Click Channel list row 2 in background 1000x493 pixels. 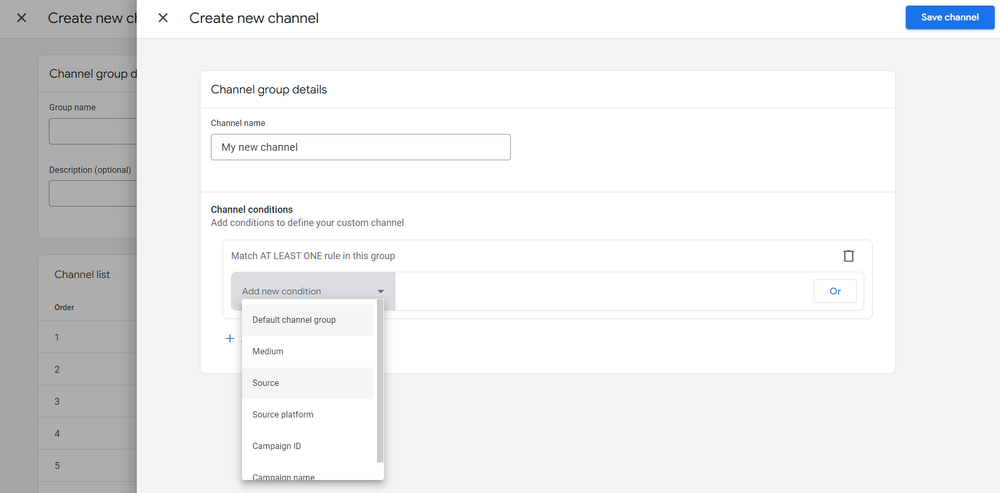[88, 369]
